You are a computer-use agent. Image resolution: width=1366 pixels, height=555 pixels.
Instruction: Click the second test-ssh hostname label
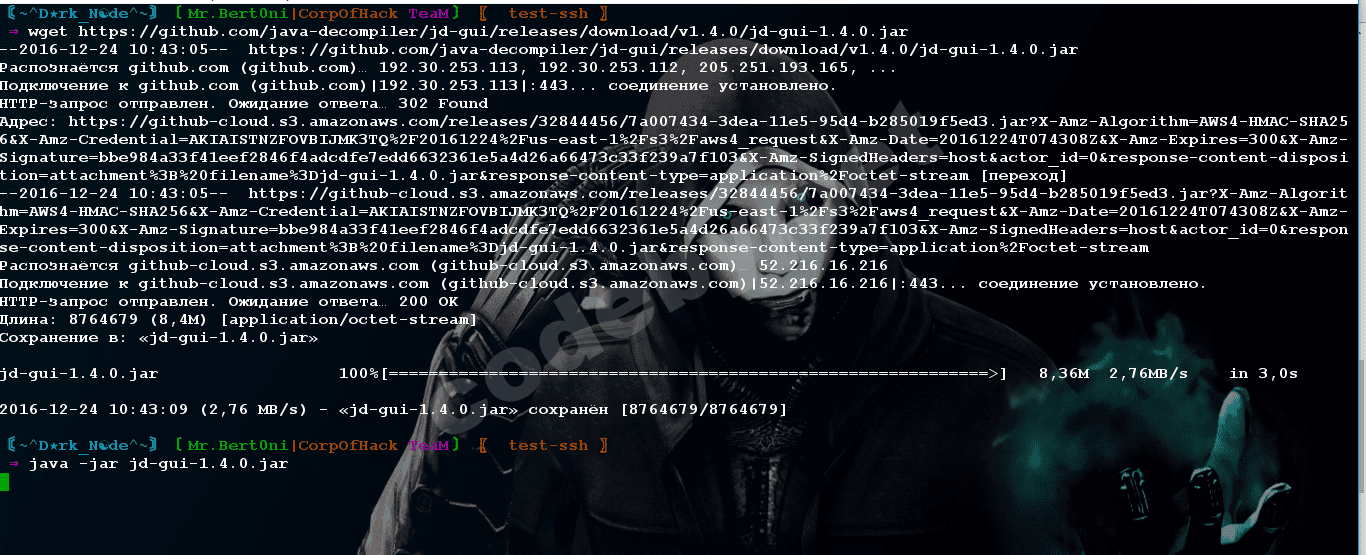click(547, 444)
